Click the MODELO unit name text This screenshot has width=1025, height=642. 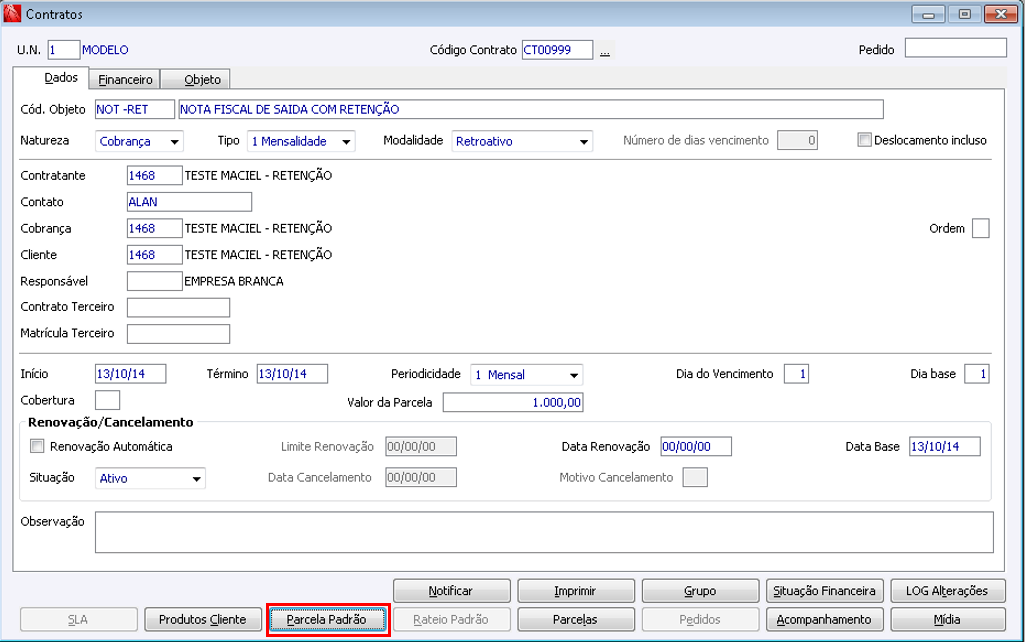pos(105,50)
